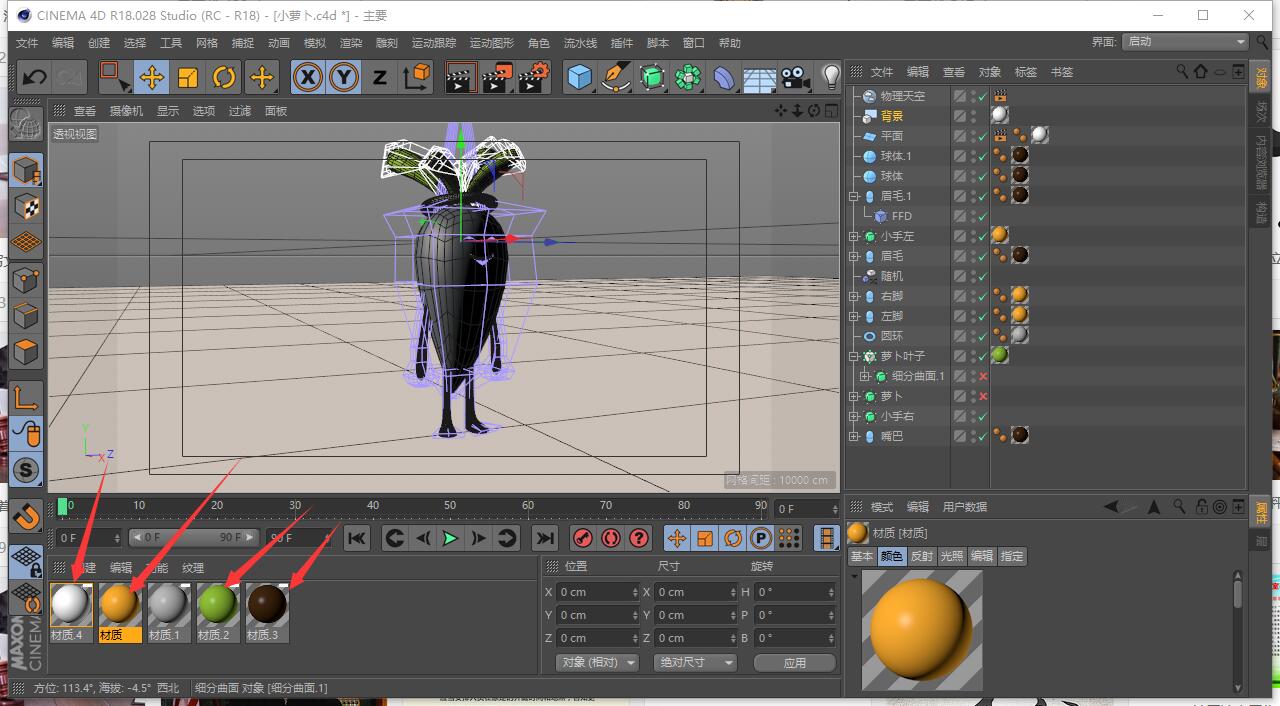The image size is (1280, 706).
Task: Switch to the 颜色 material tab
Action: coord(891,556)
